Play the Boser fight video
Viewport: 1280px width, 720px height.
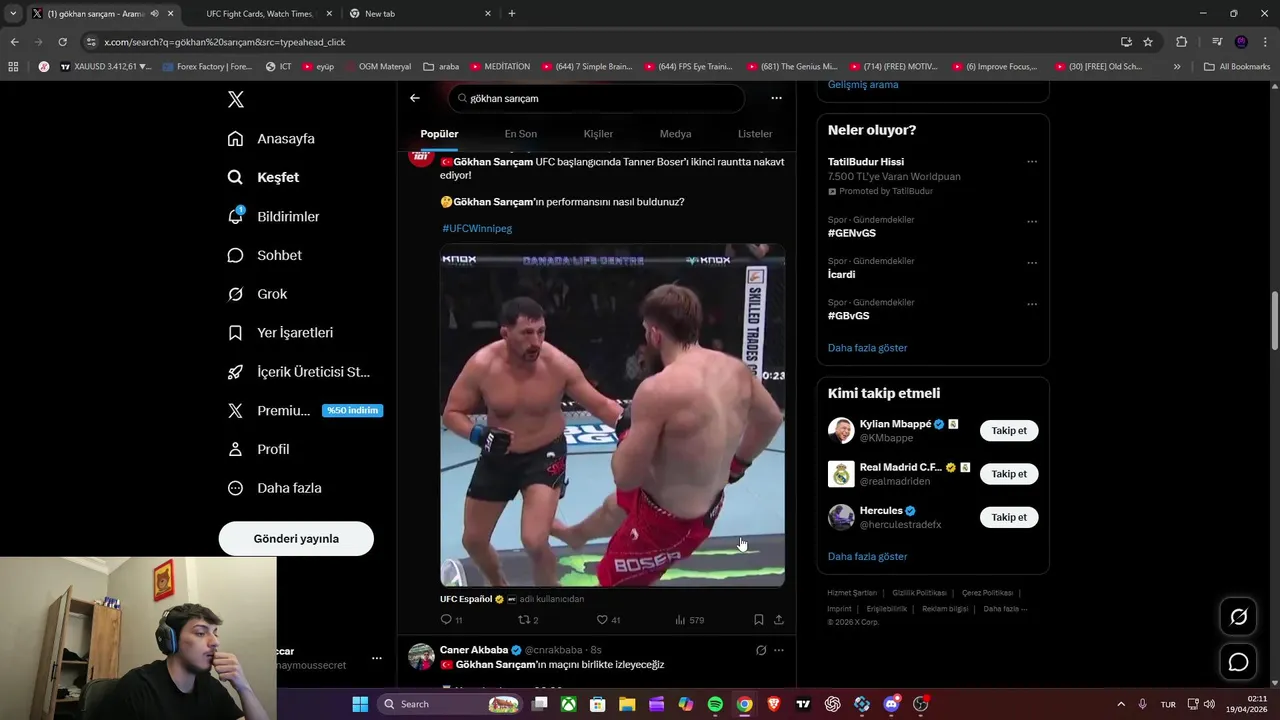click(612, 415)
